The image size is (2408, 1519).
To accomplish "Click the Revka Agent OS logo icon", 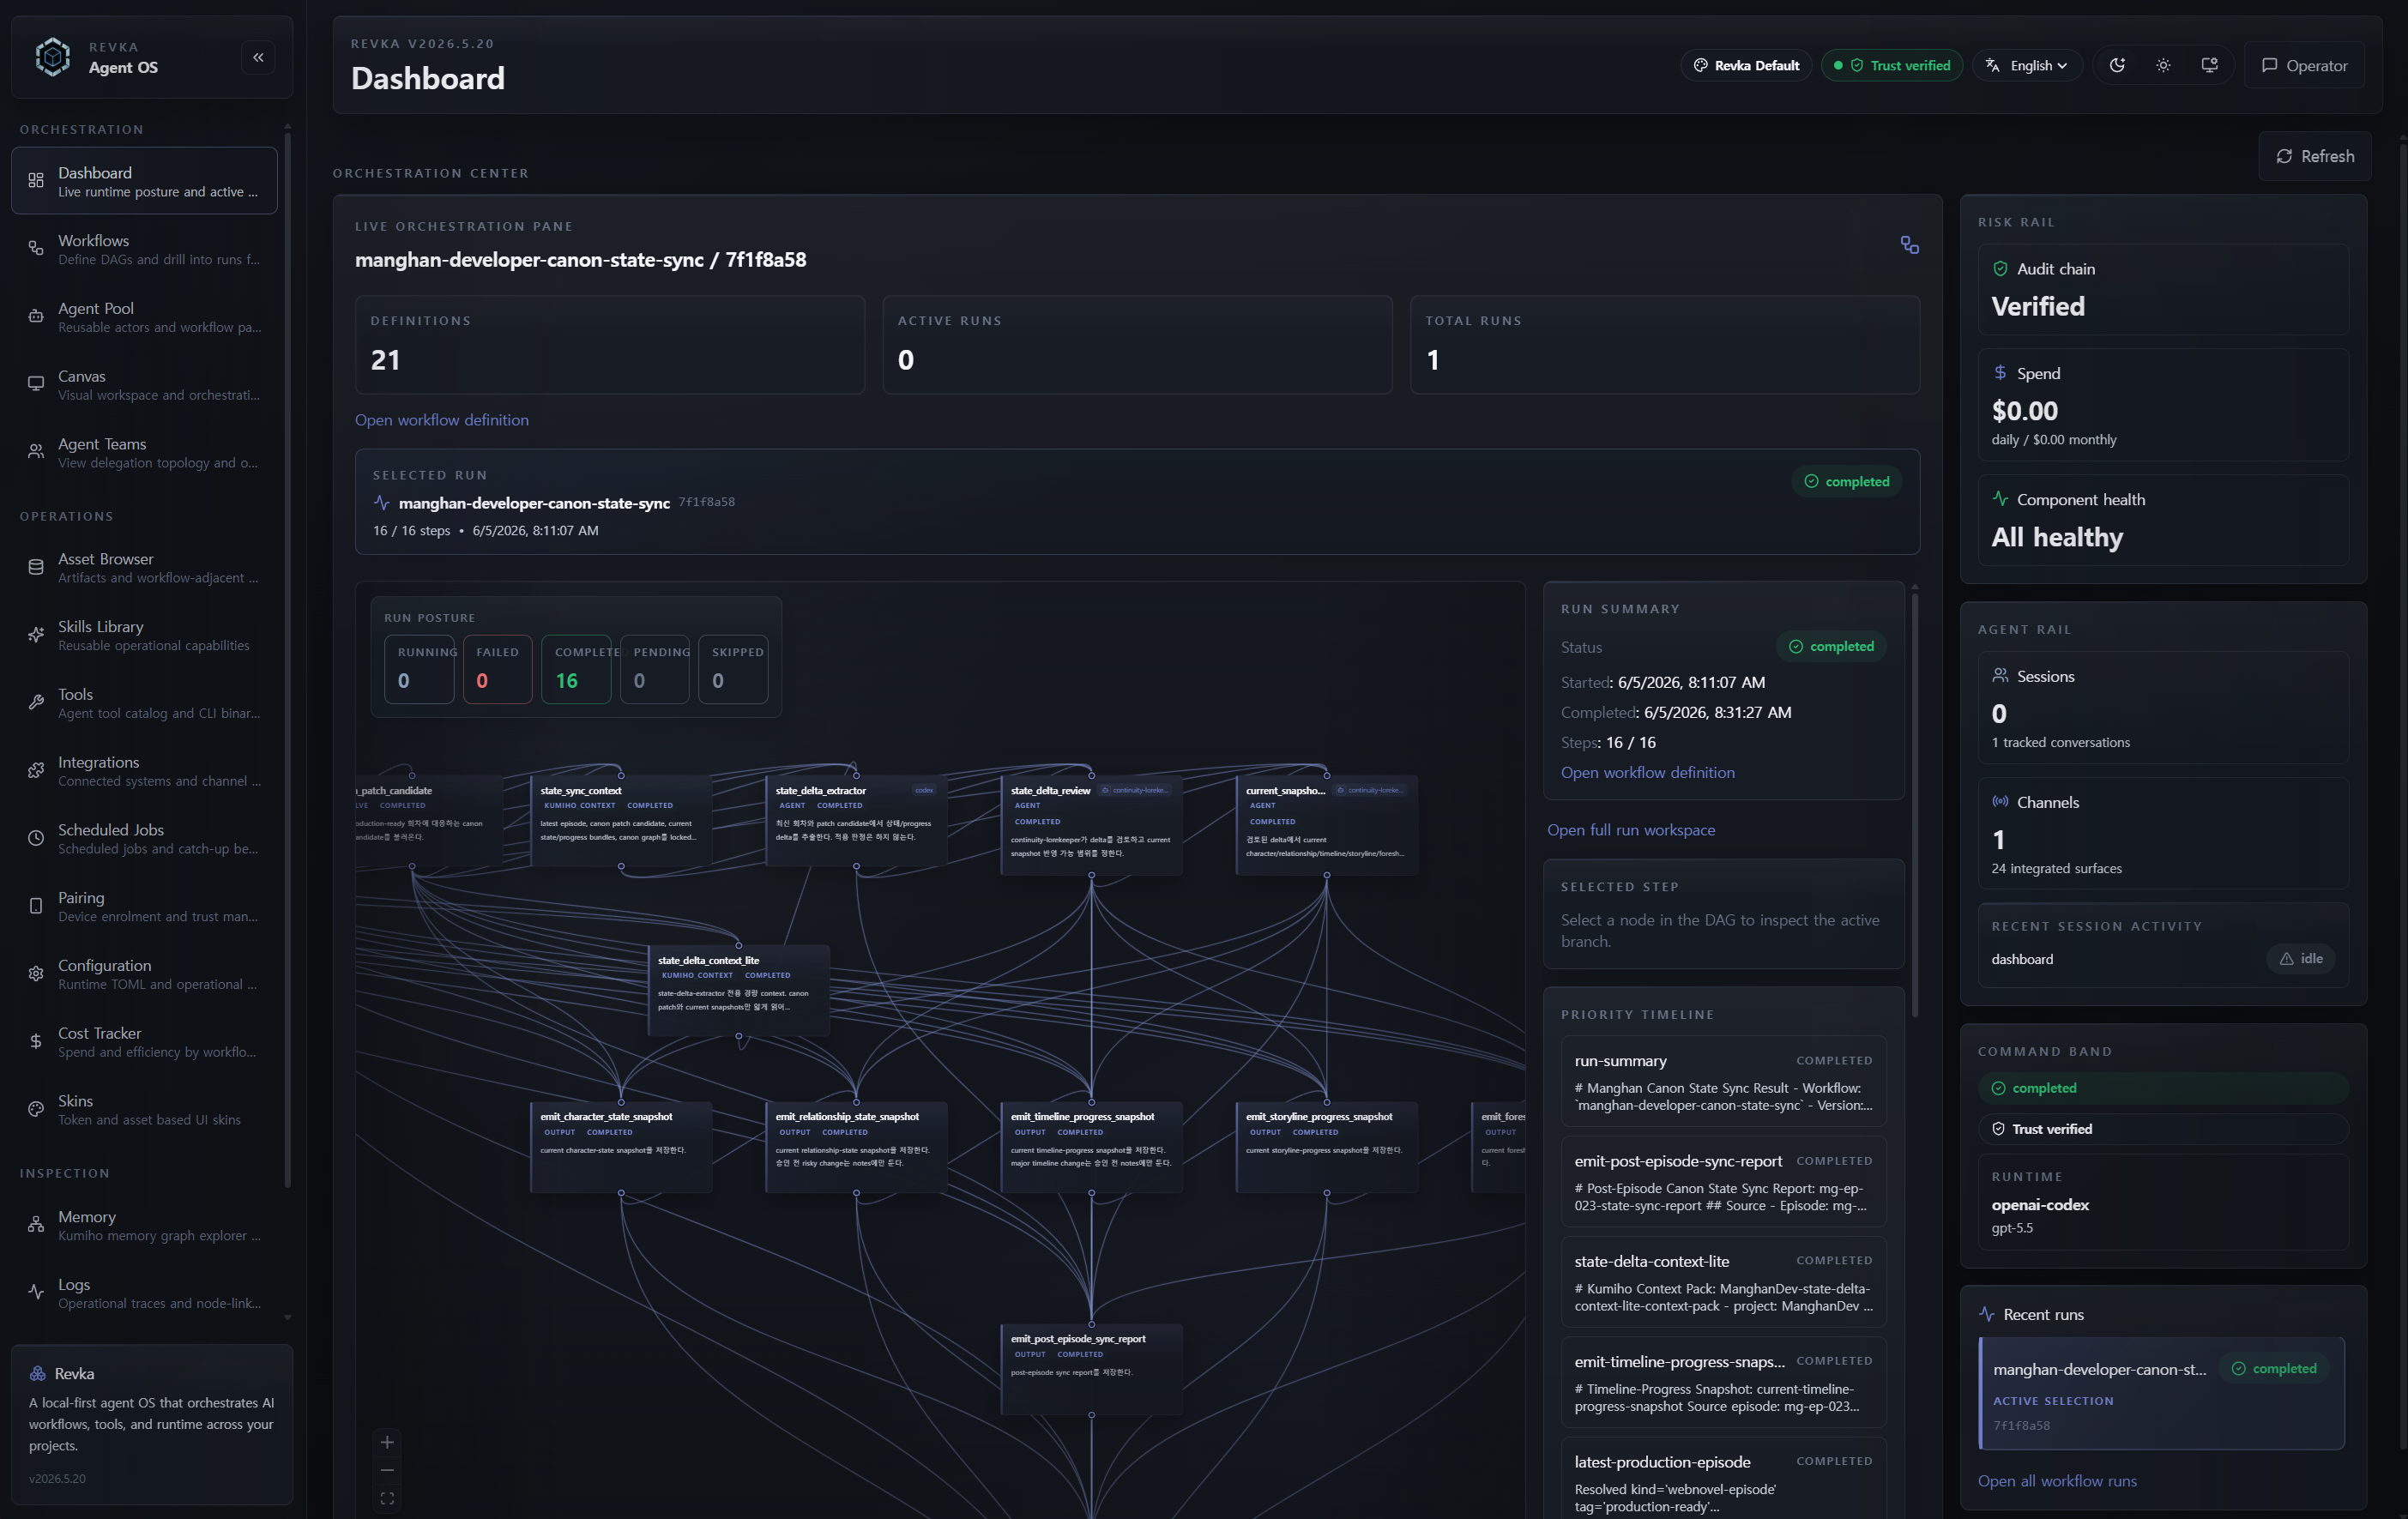I will pos(53,57).
